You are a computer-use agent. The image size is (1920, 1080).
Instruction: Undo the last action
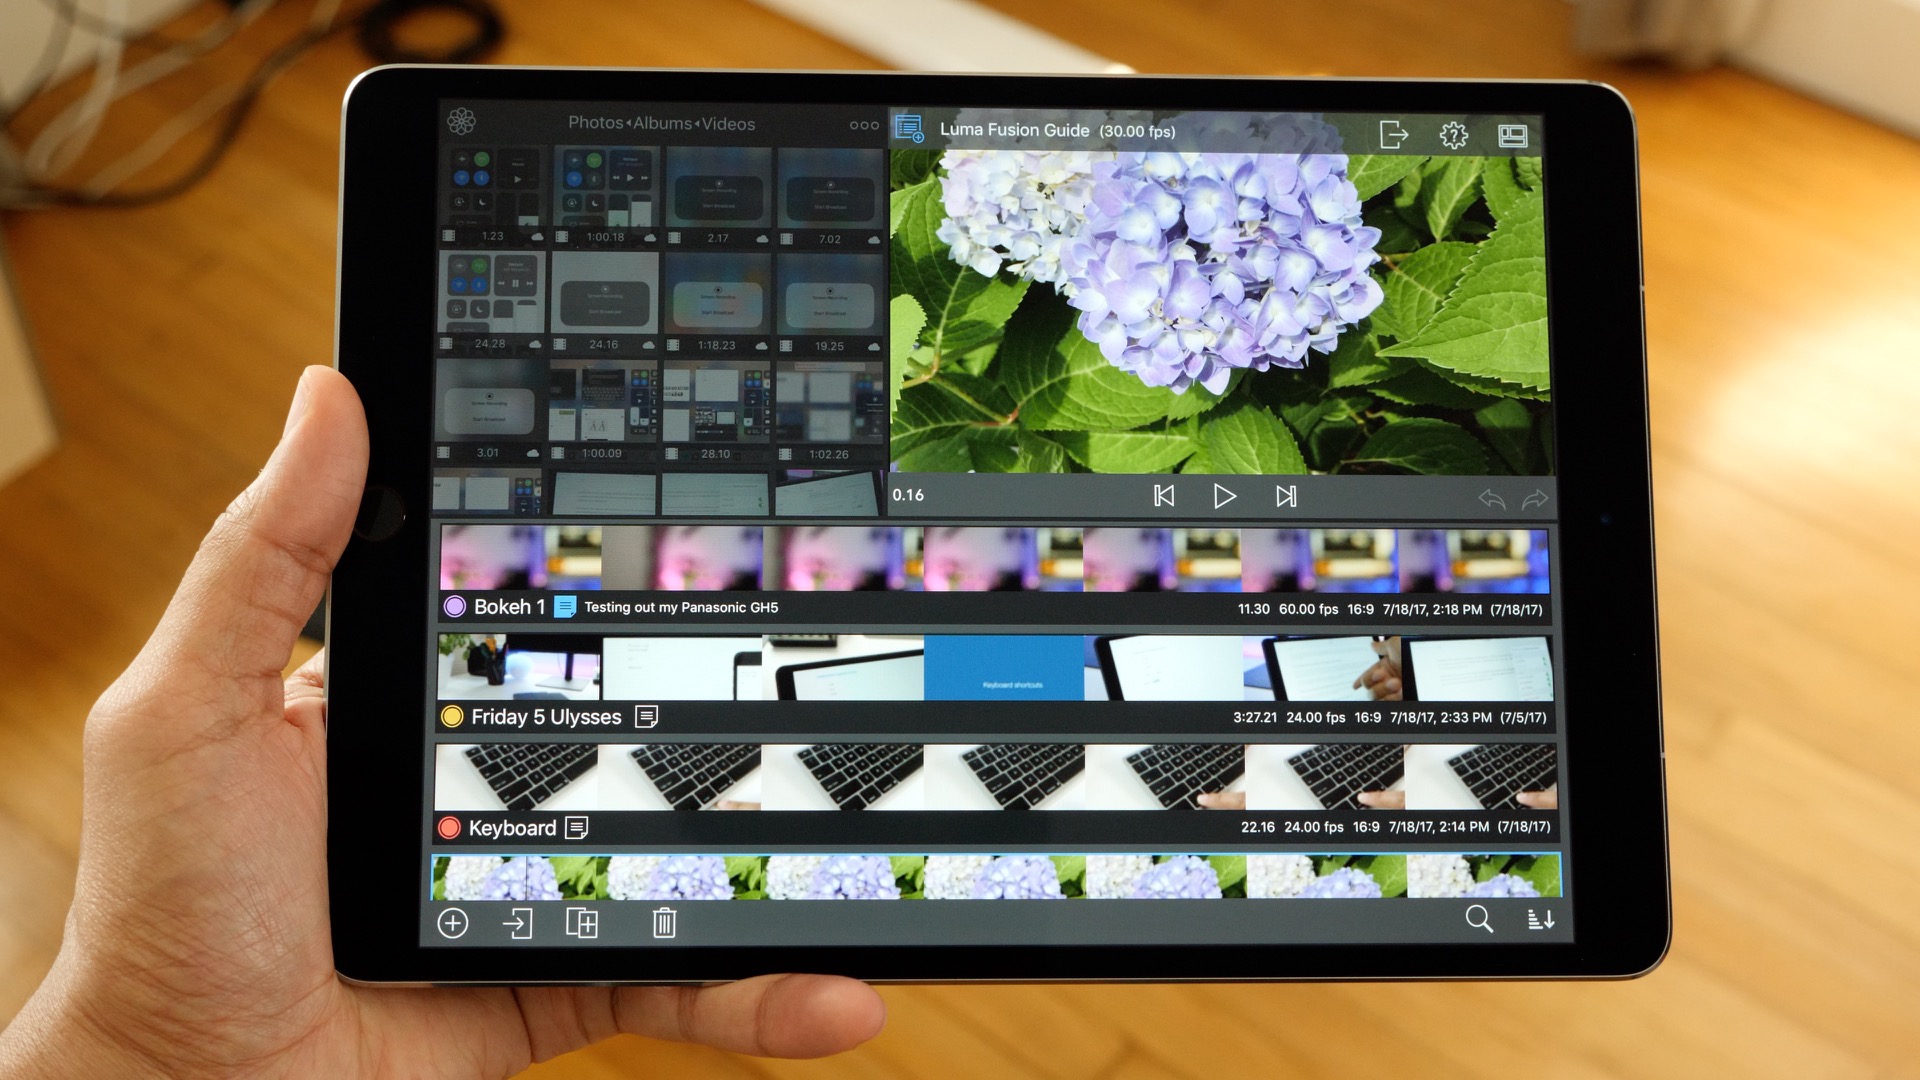1491,499
